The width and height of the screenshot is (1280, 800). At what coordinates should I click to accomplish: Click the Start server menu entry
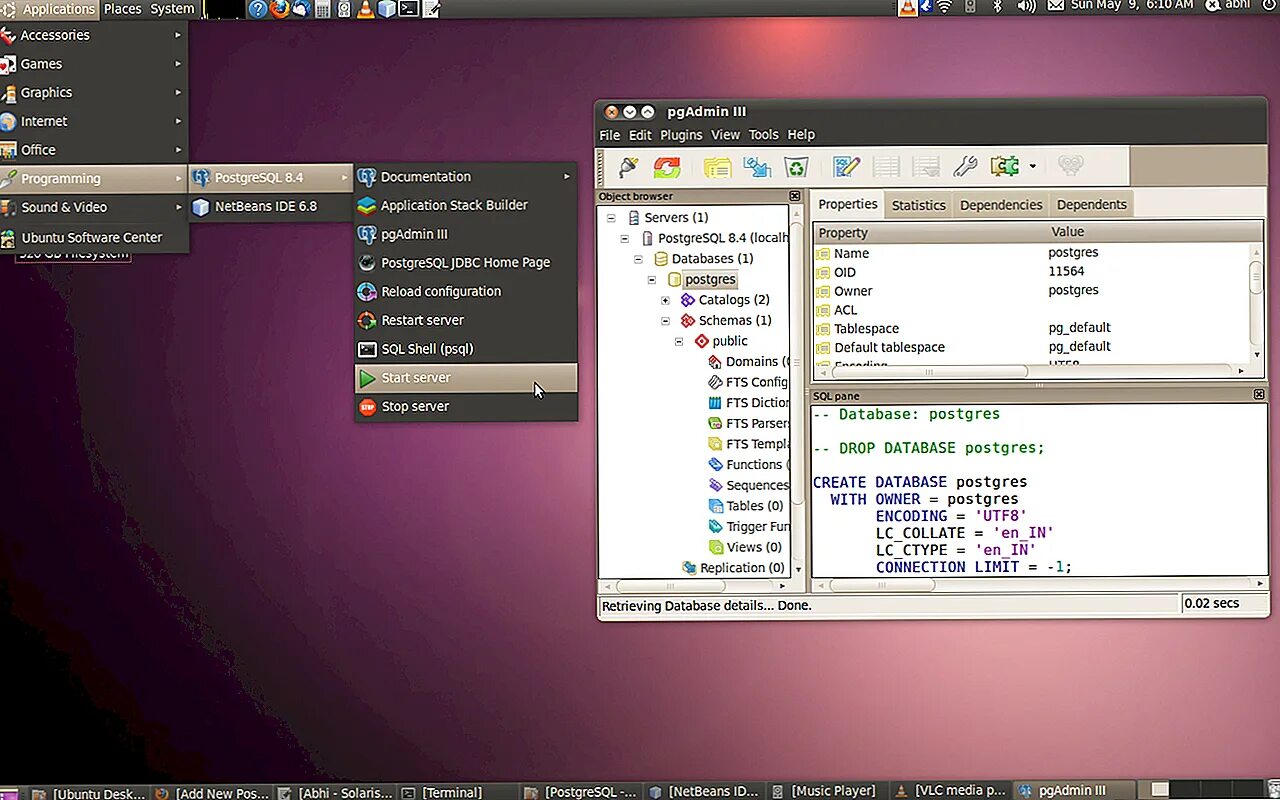click(x=466, y=378)
